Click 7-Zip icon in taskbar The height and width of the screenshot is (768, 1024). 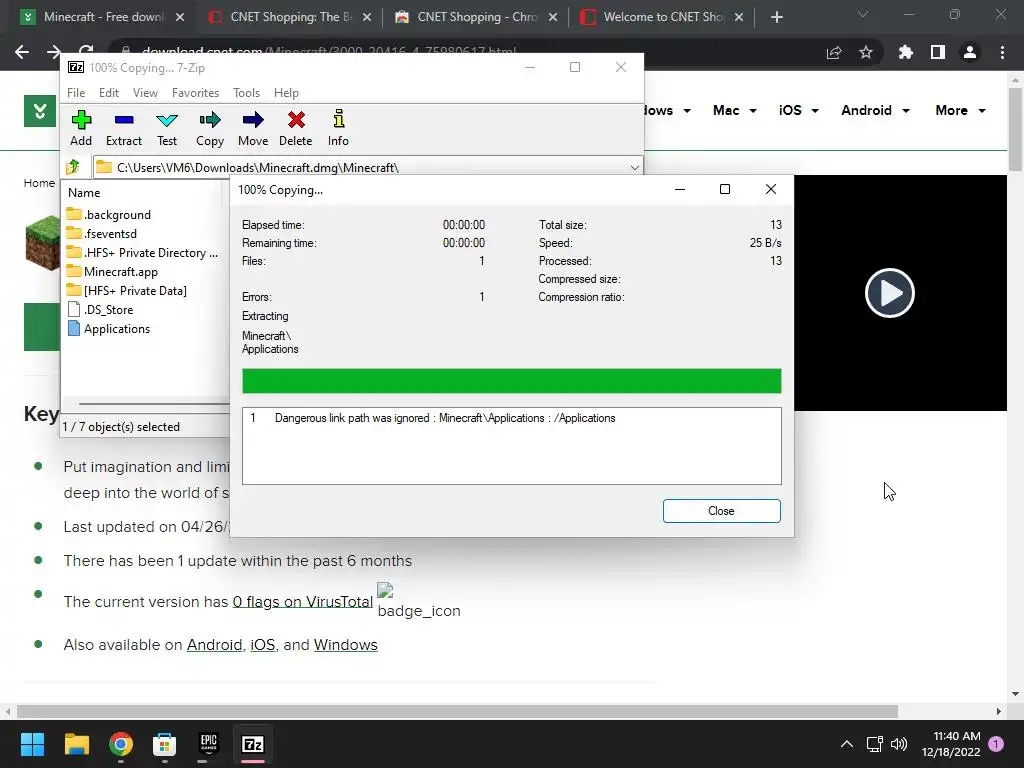pos(253,744)
